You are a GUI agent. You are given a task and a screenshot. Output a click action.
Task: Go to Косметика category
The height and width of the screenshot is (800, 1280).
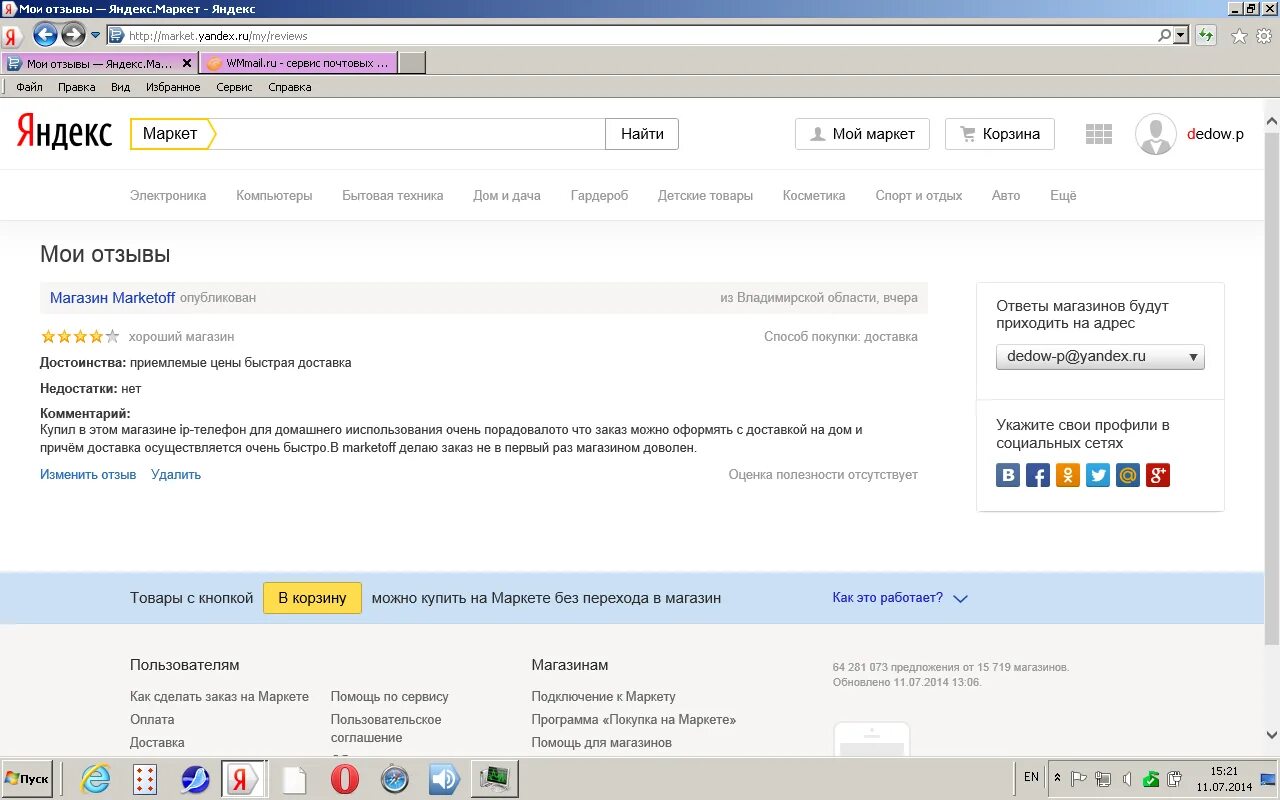pyautogui.click(x=814, y=196)
